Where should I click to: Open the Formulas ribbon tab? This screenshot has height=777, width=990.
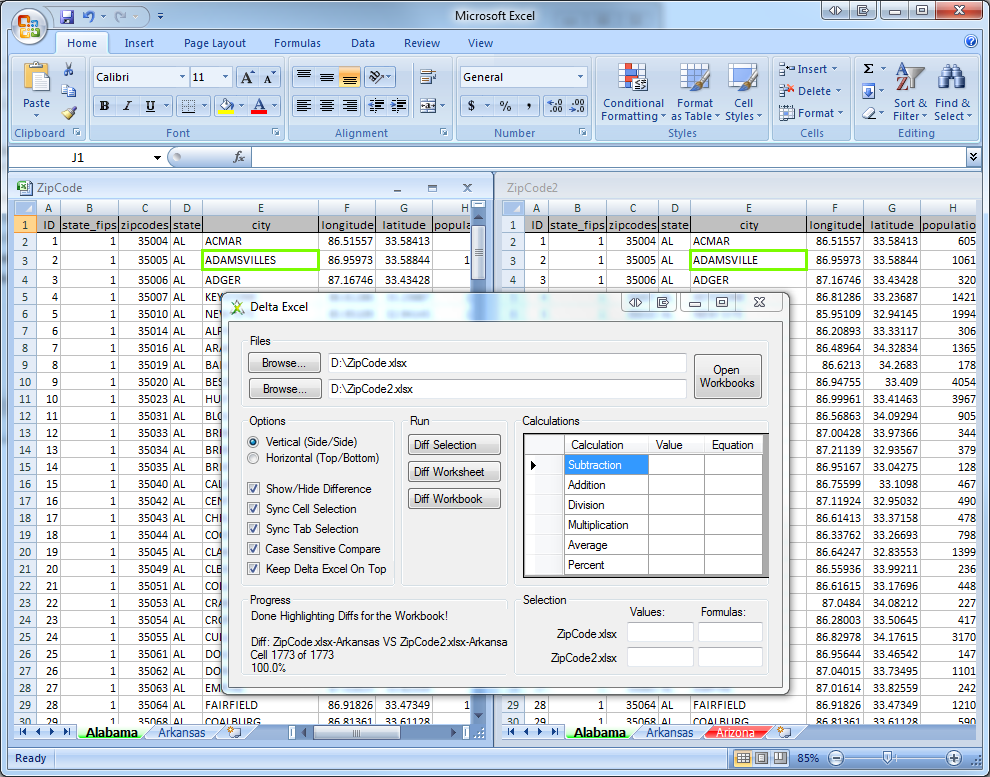(297, 43)
